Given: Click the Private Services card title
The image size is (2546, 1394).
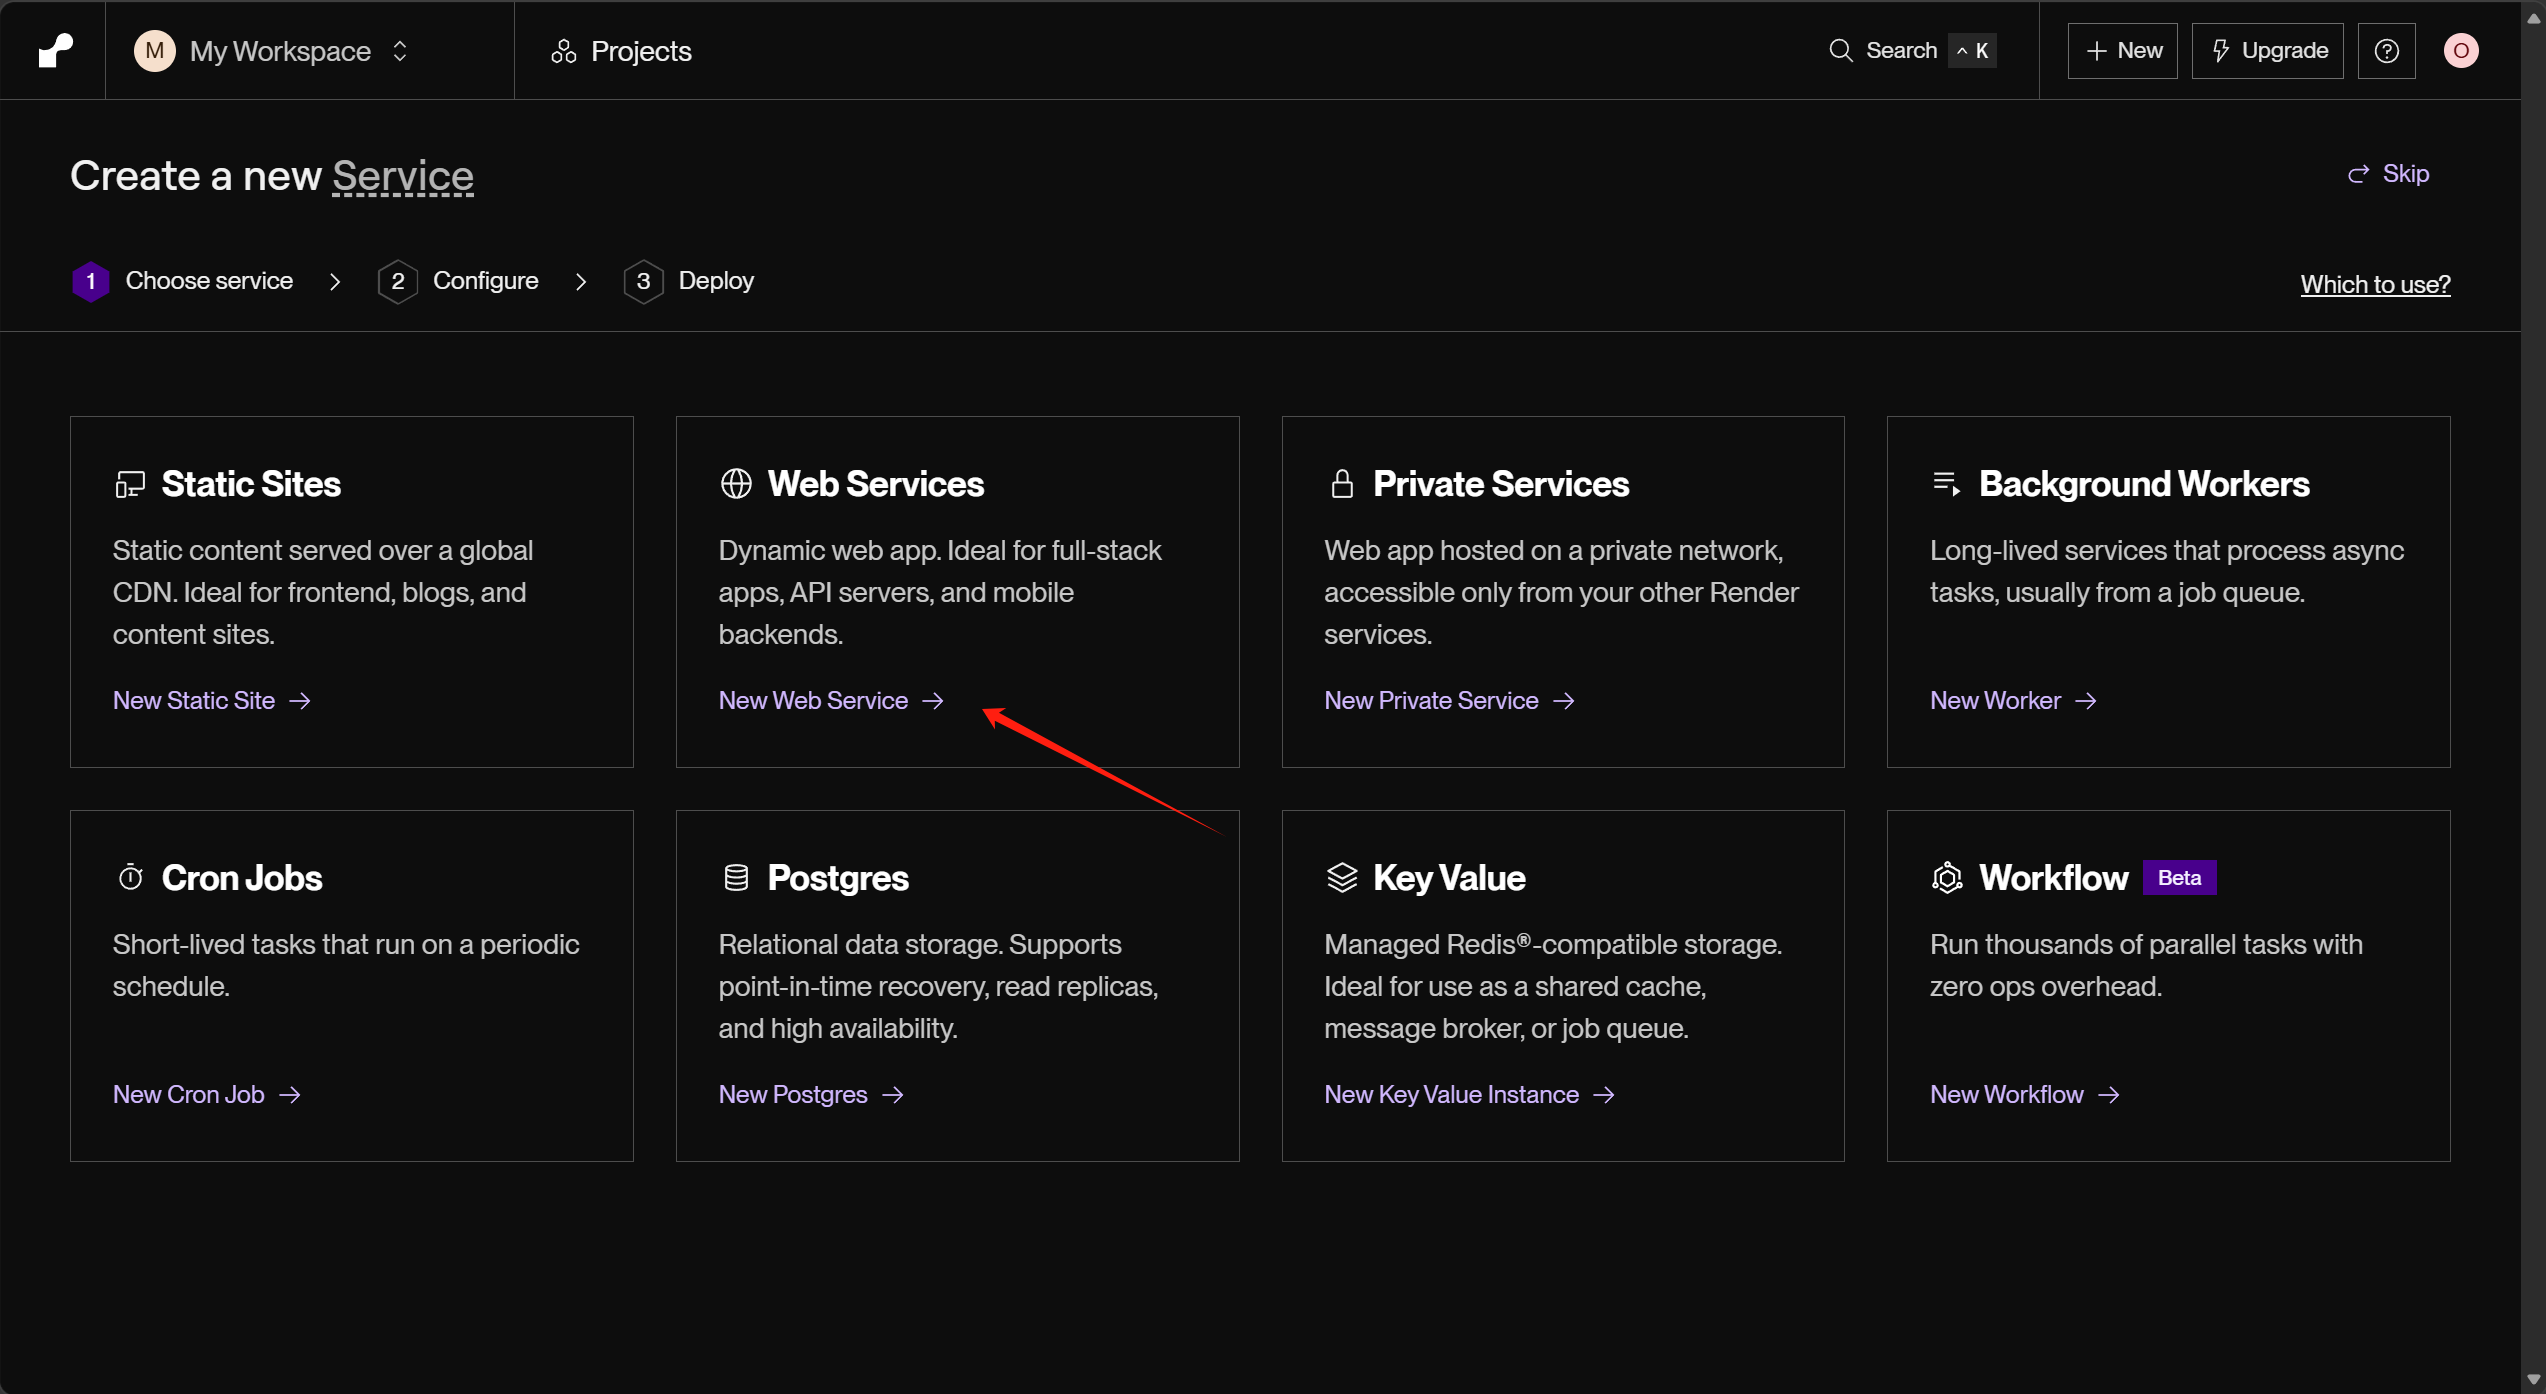Looking at the screenshot, I should click(x=1501, y=484).
